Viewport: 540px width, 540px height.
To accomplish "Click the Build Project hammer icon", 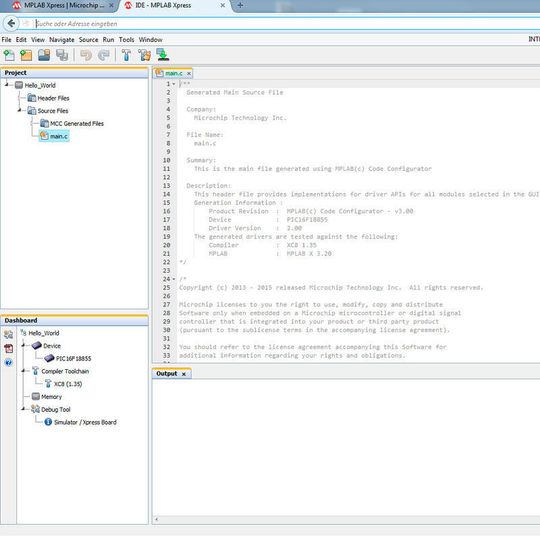I will (126, 55).
